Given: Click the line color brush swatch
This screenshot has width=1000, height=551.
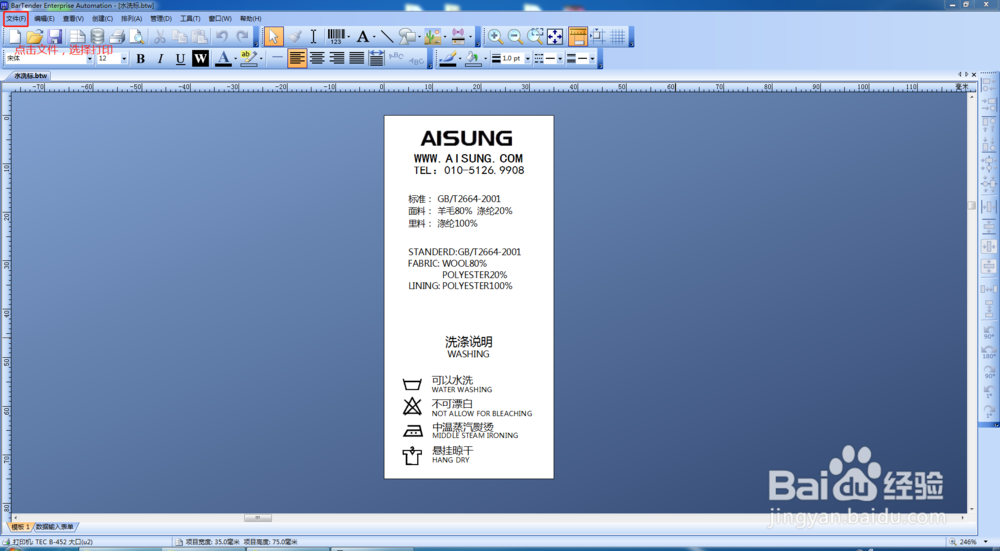Looking at the screenshot, I should pos(449,59).
